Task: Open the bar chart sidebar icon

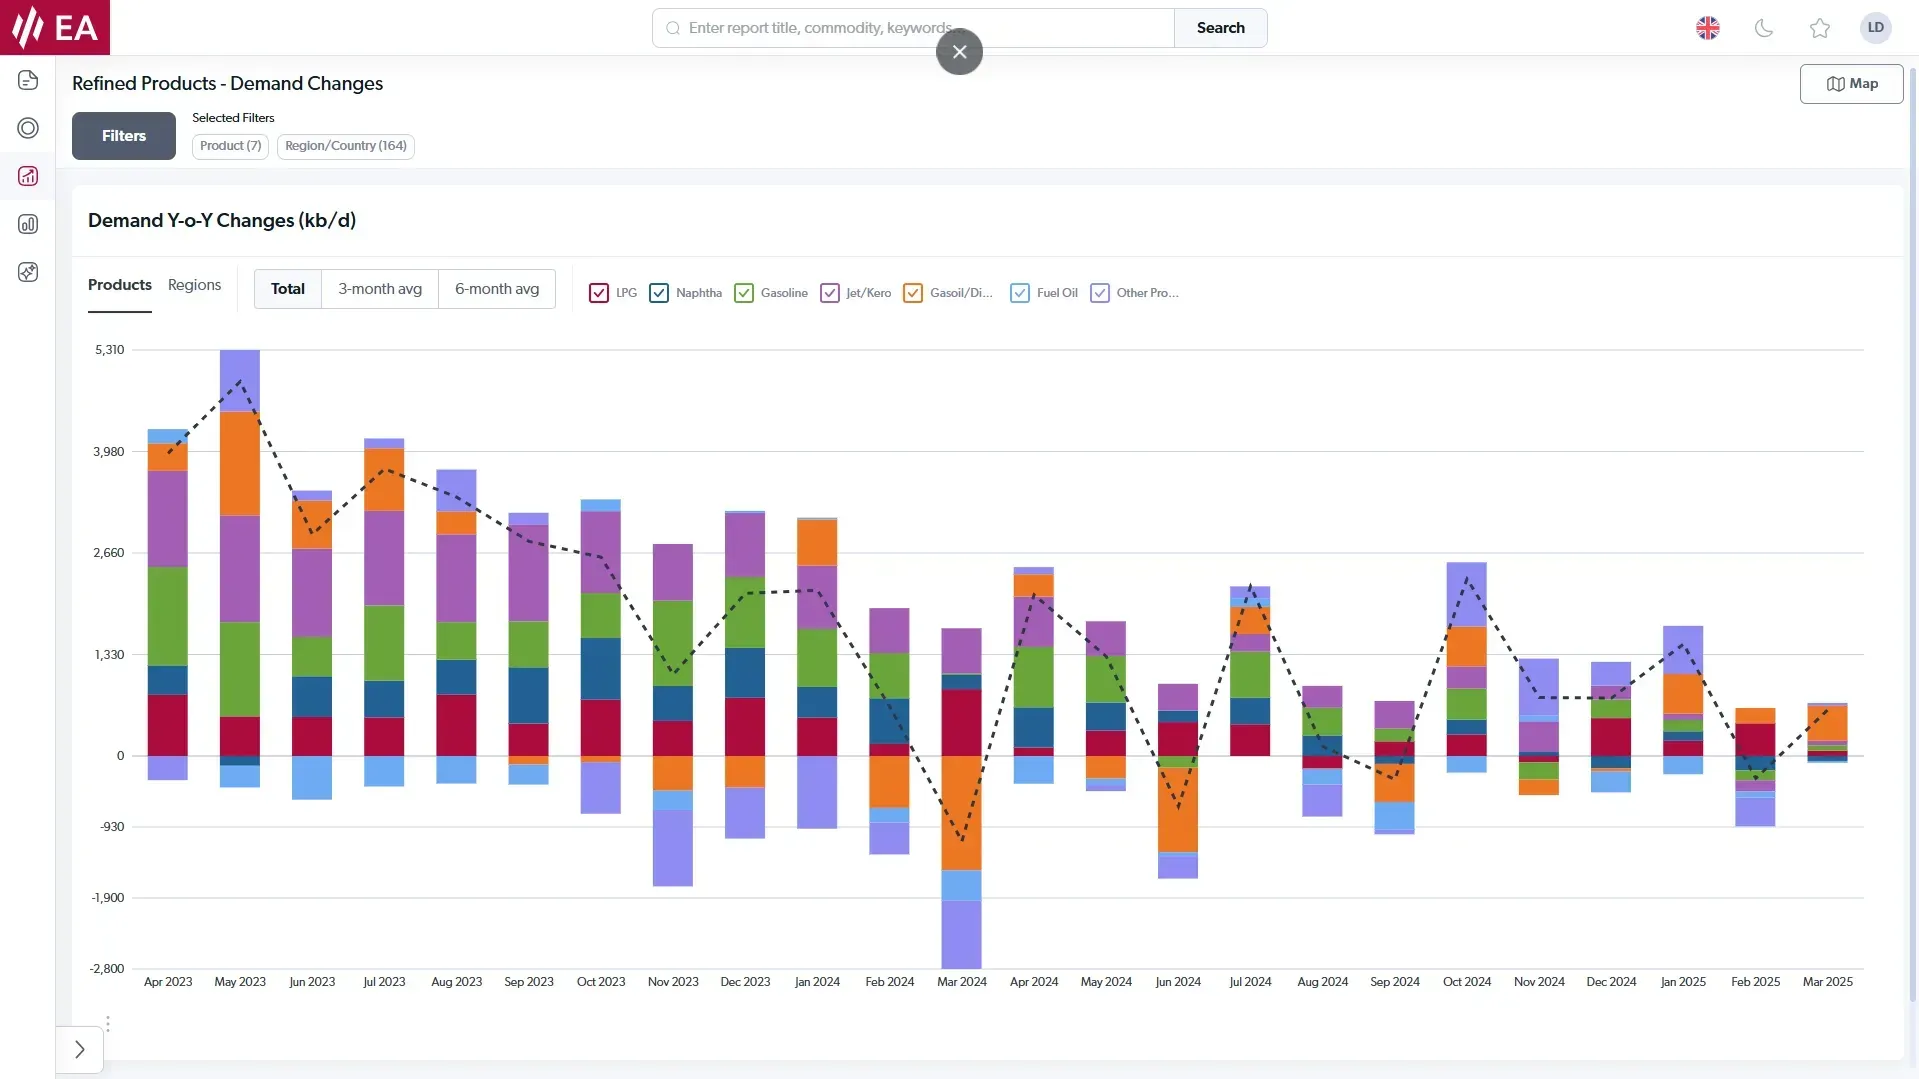Action: pyautogui.click(x=28, y=224)
